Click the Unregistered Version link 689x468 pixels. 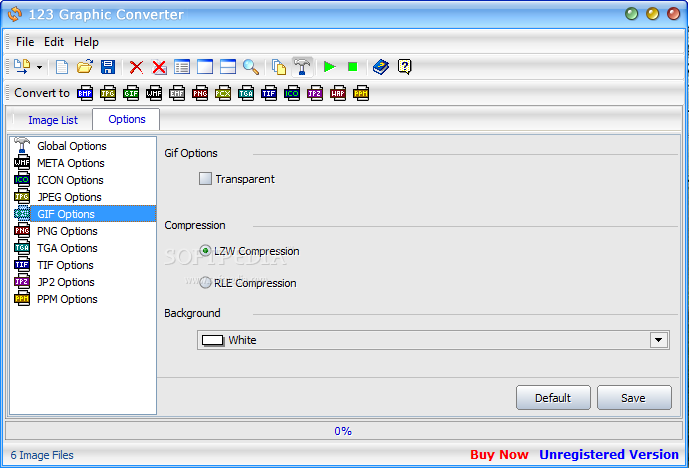click(609, 454)
